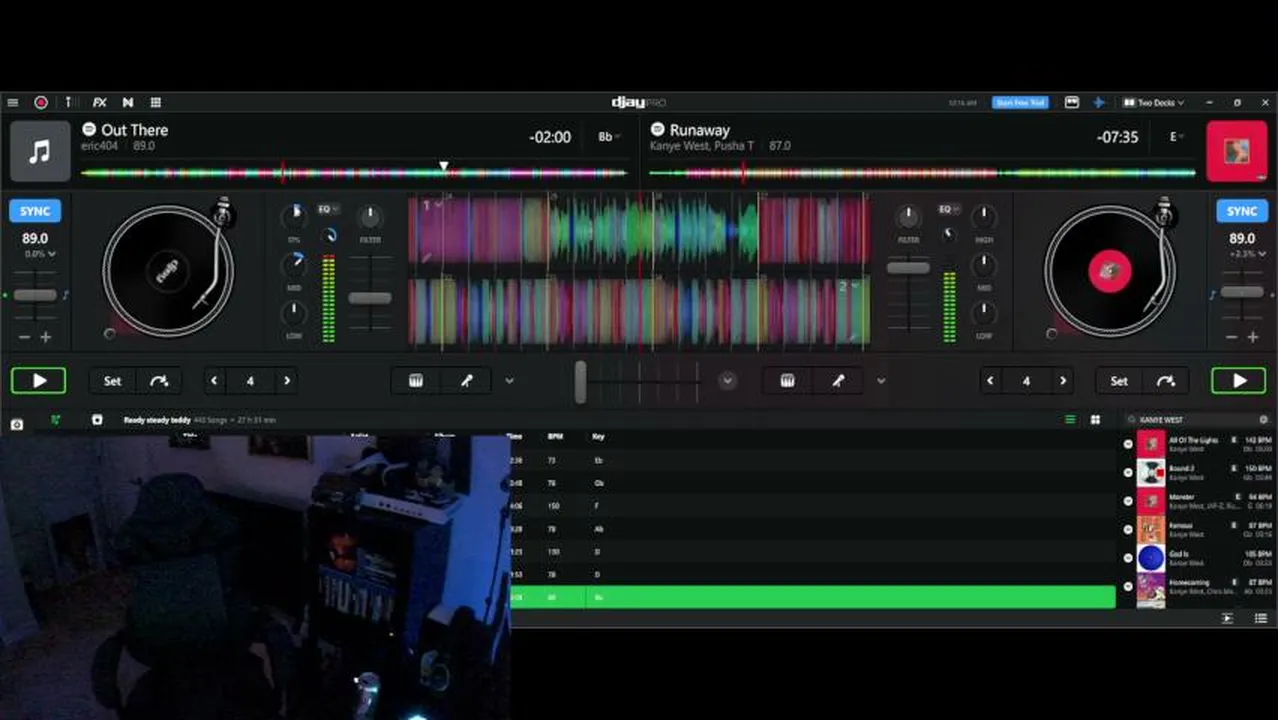The height and width of the screenshot is (720, 1278).
Task: Decrease left deck loop length
Action: pos(214,381)
